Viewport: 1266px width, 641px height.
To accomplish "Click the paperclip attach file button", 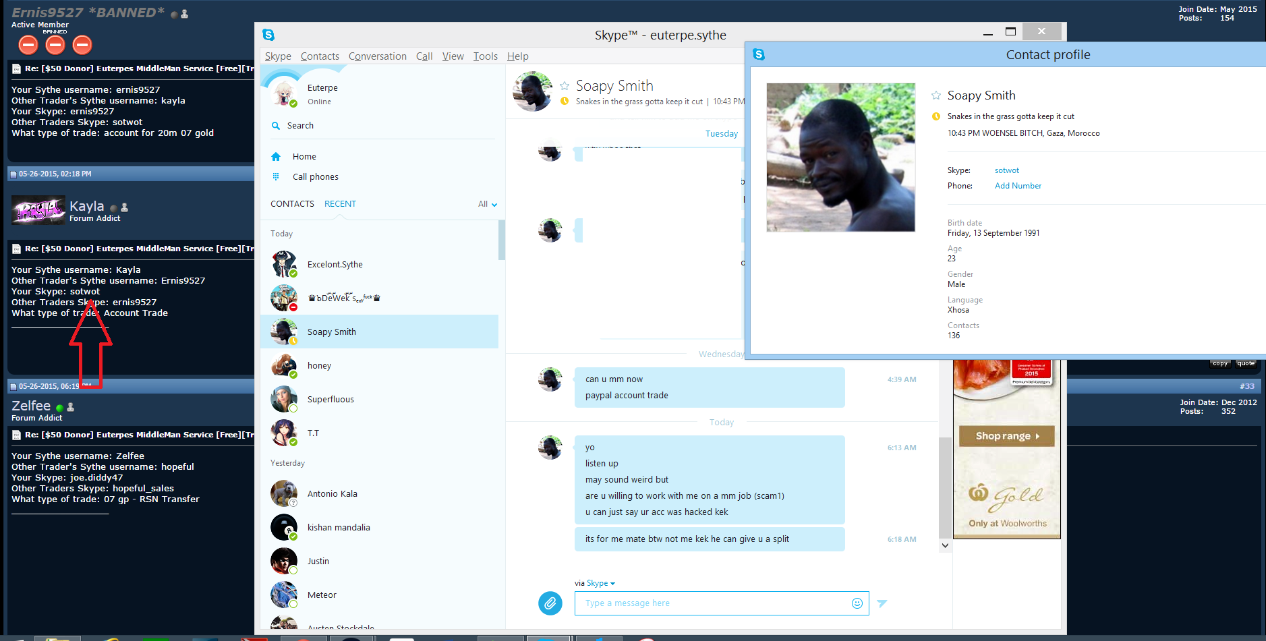I will tap(549, 603).
